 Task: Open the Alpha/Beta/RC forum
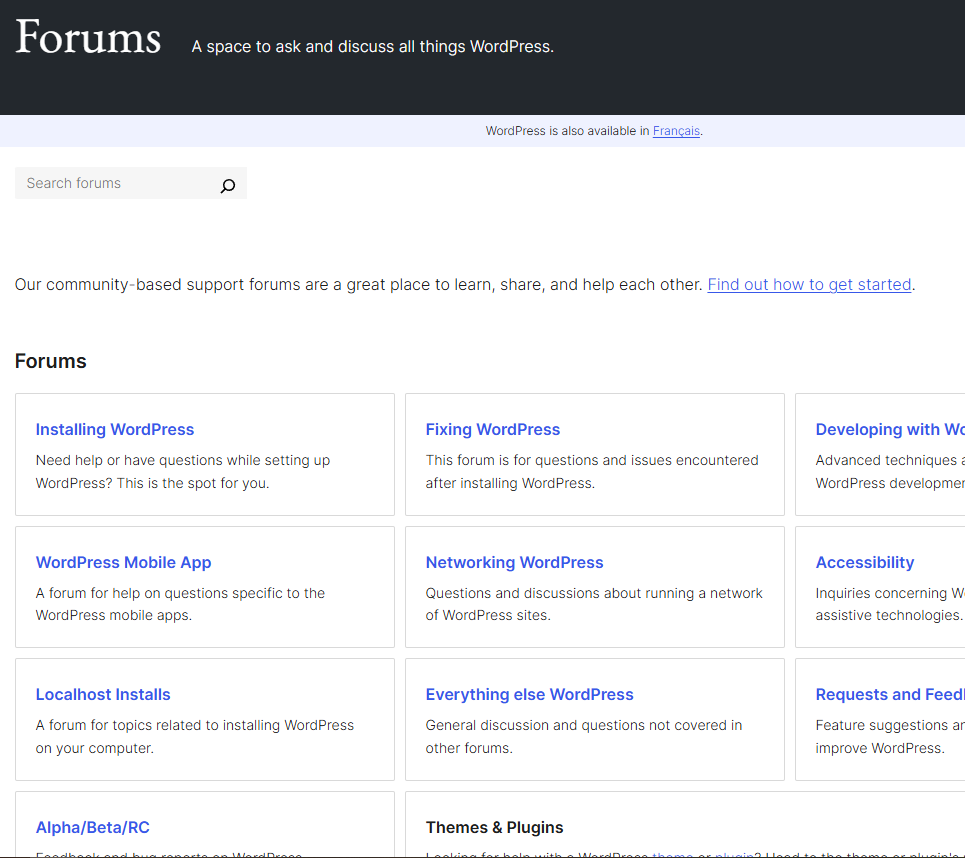pyautogui.click(x=92, y=828)
